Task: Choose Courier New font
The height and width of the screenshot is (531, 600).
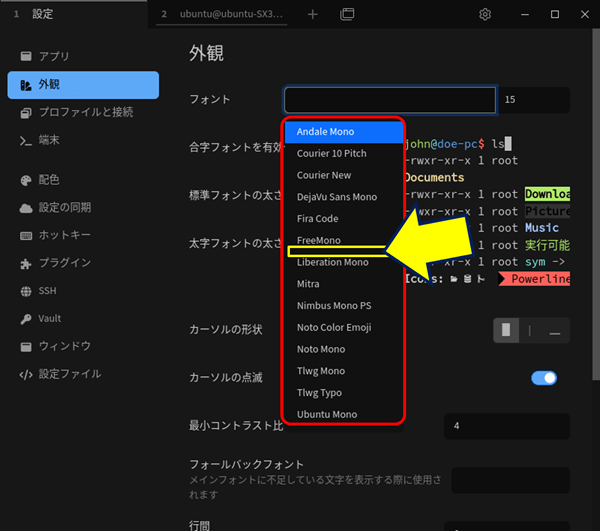Action: point(344,175)
